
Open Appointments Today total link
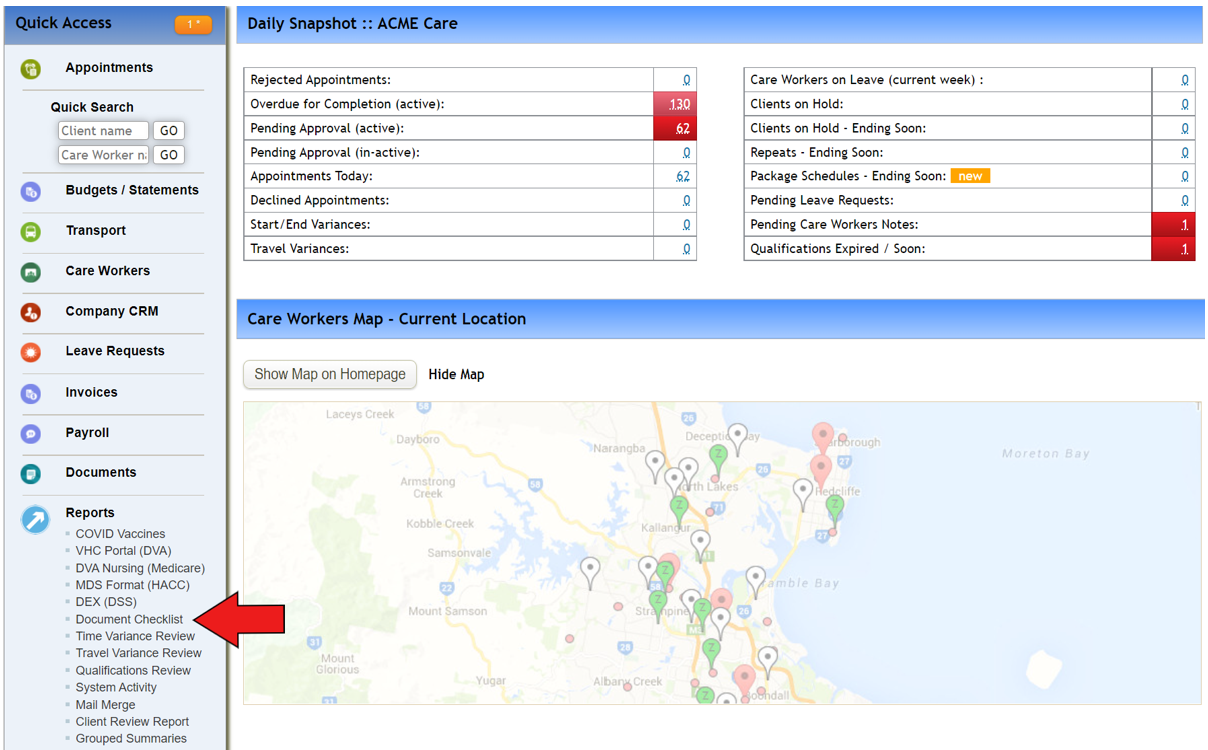click(x=684, y=176)
